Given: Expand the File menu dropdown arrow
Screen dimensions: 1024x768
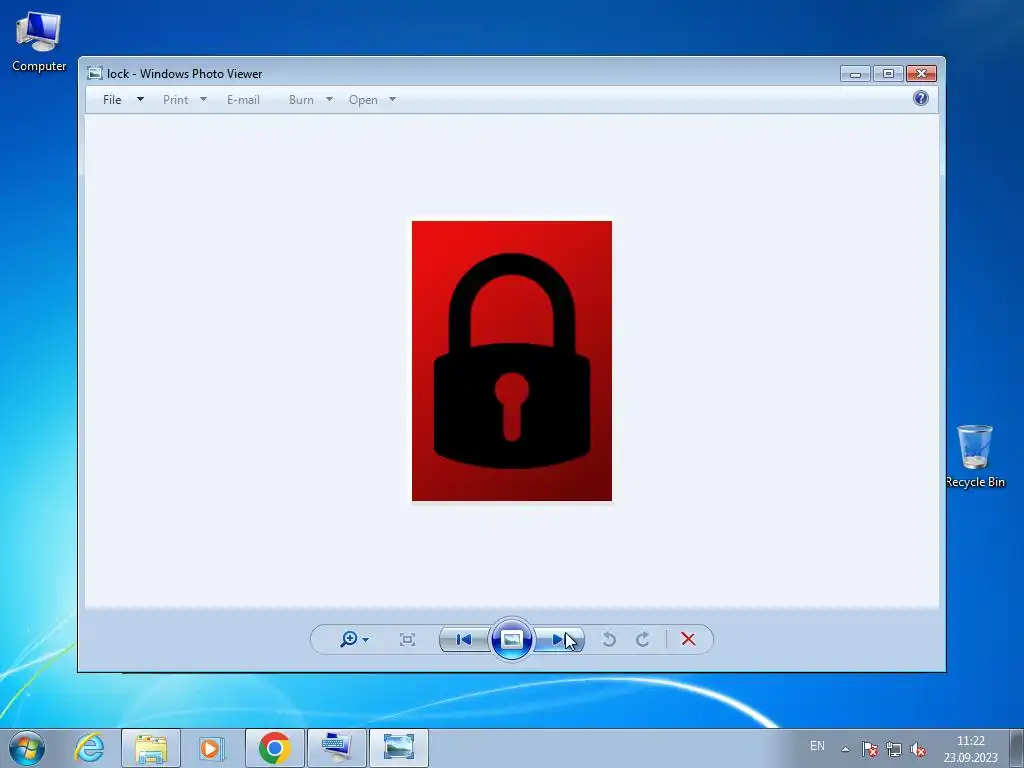Looking at the screenshot, I should click(140, 99).
